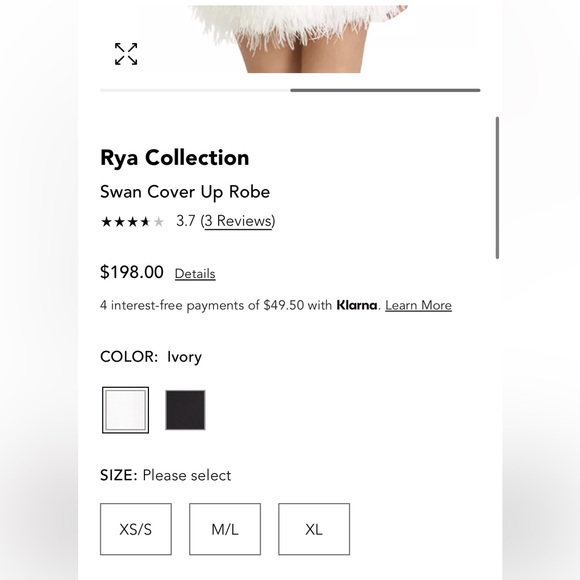Viewport: 580px width, 580px height.
Task: Choose size XL
Action: [314, 529]
